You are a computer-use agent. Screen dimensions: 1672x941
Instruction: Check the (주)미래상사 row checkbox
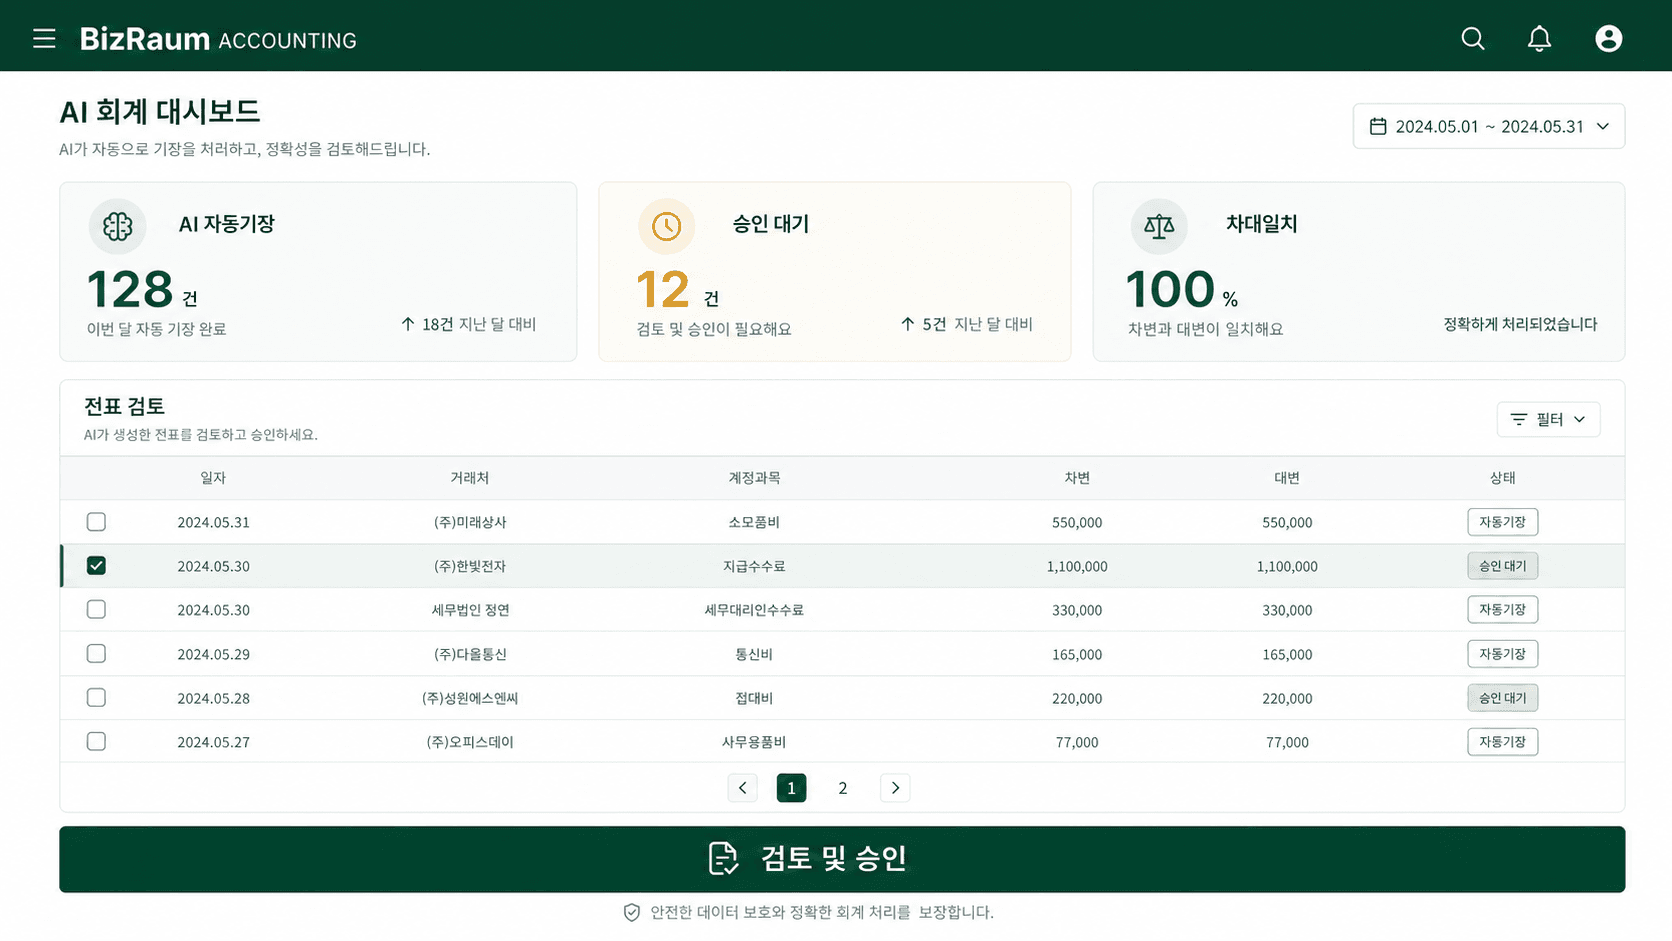[x=96, y=522]
